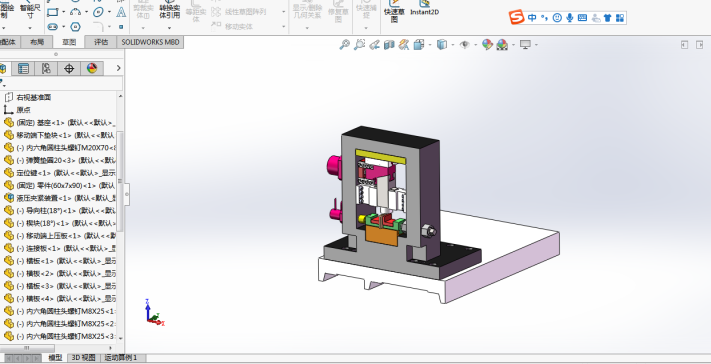Viewport: 711px width, 364px height.
Task: Click the View Orientation cube icon
Action: pyautogui.click(x=419, y=44)
